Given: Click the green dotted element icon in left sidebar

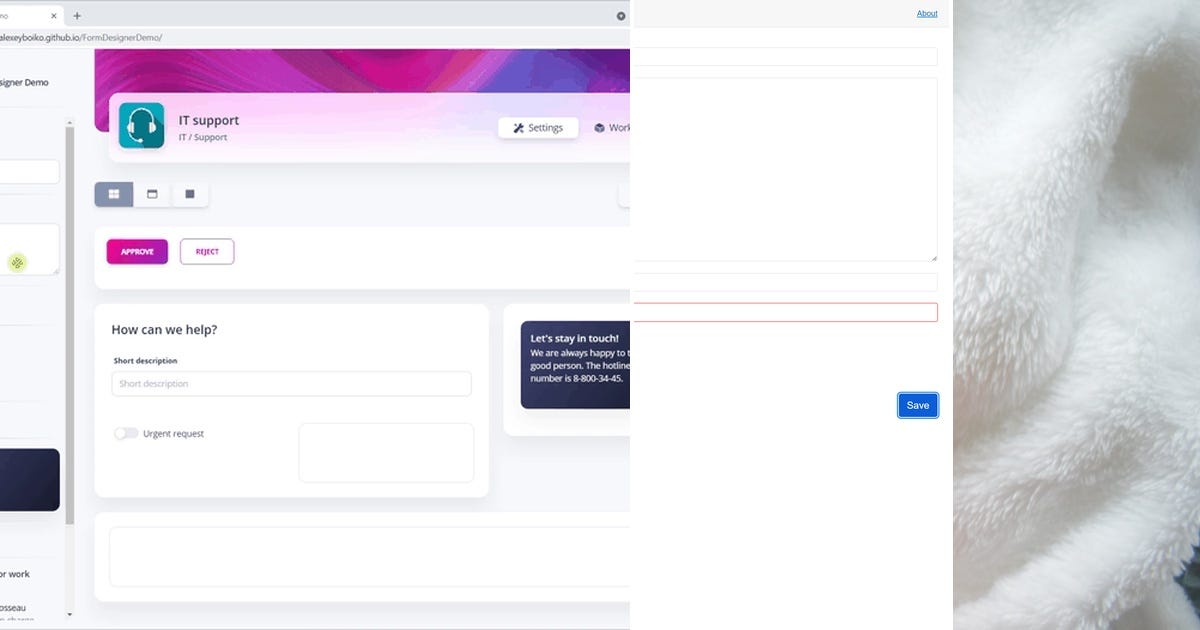Looking at the screenshot, I should (15, 263).
